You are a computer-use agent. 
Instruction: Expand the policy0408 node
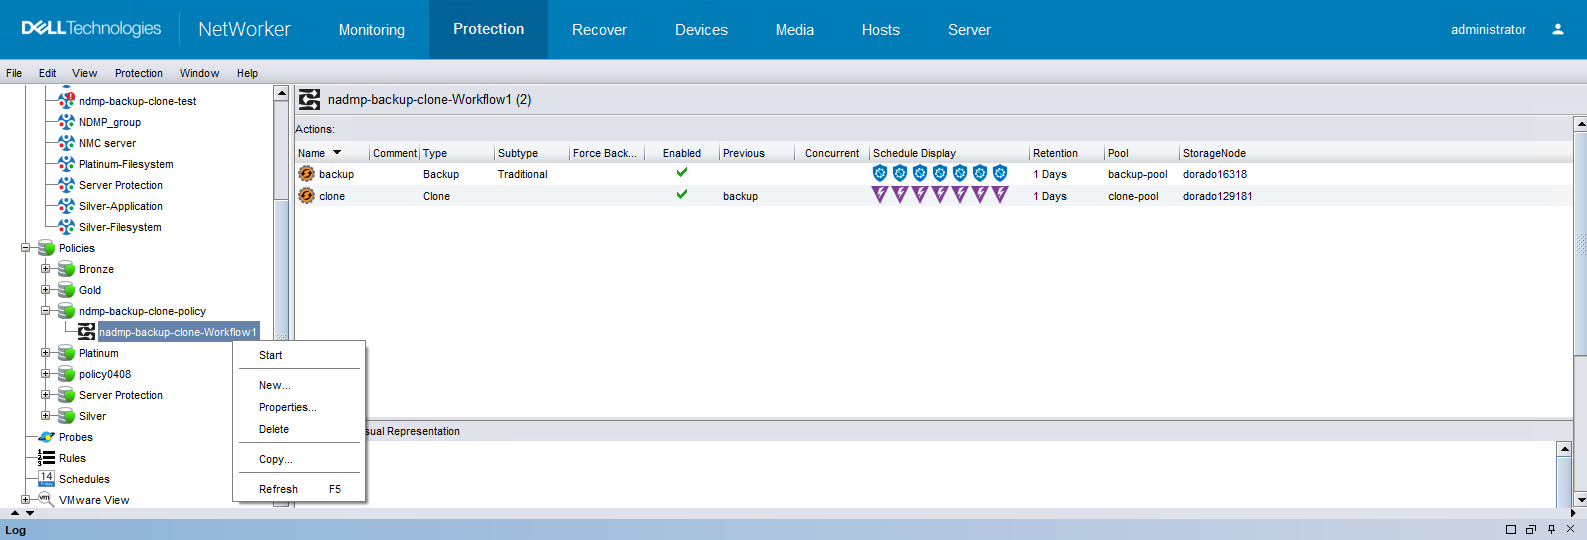45,373
